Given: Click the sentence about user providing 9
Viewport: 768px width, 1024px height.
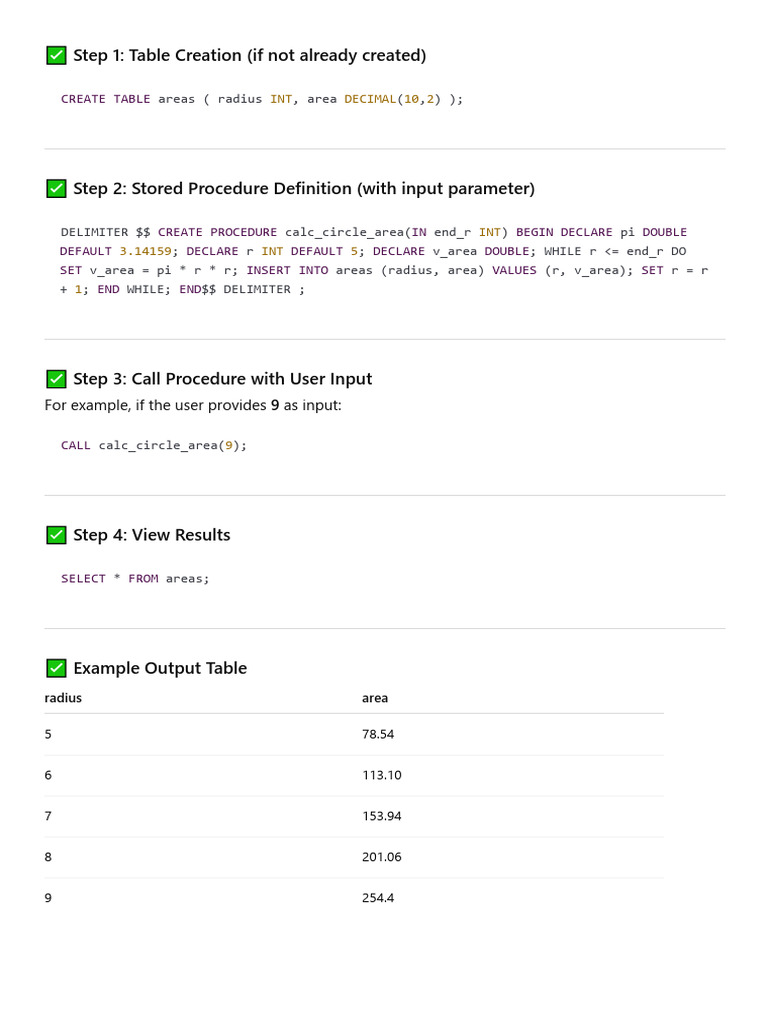Looking at the screenshot, I should (193, 406).
